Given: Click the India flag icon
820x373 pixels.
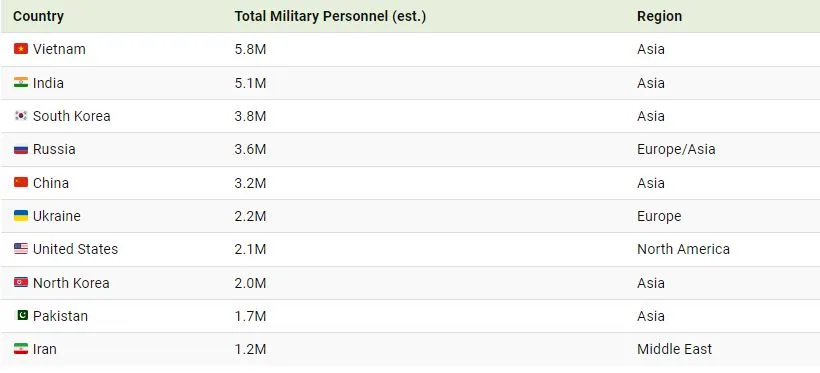Looking at the screenshot, I should tap(21, 83).
